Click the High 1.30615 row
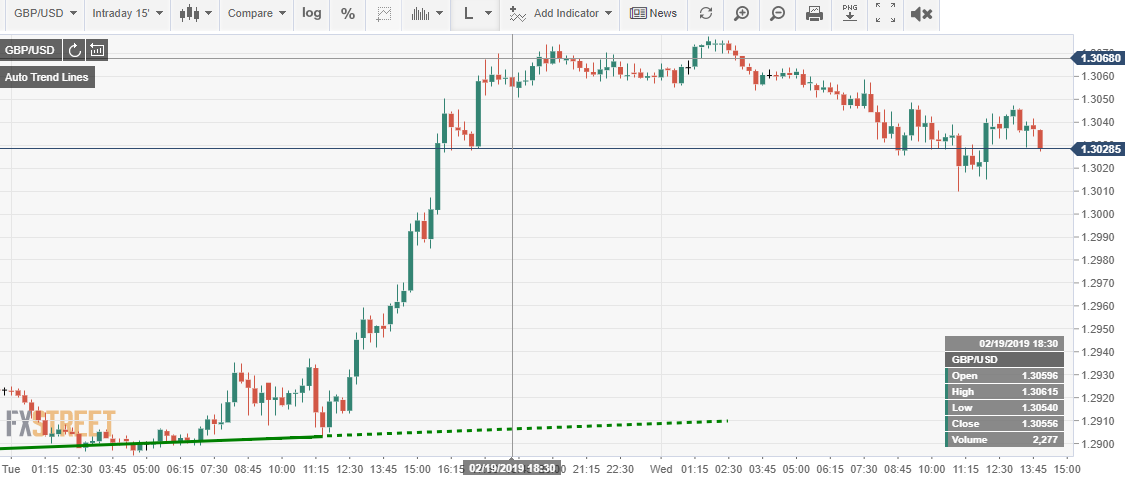This screenshot has width=1131, height=482. (1004, 392)
